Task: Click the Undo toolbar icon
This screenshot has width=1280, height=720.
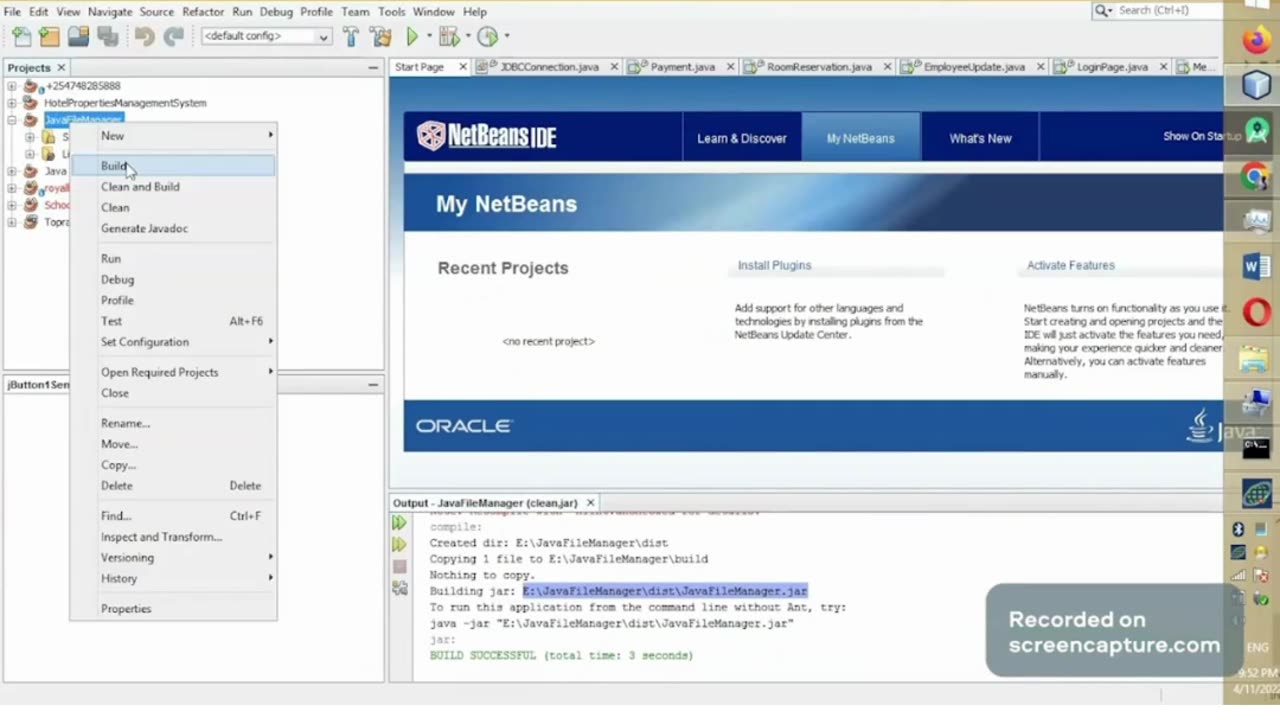Action: tap(145, 37)
